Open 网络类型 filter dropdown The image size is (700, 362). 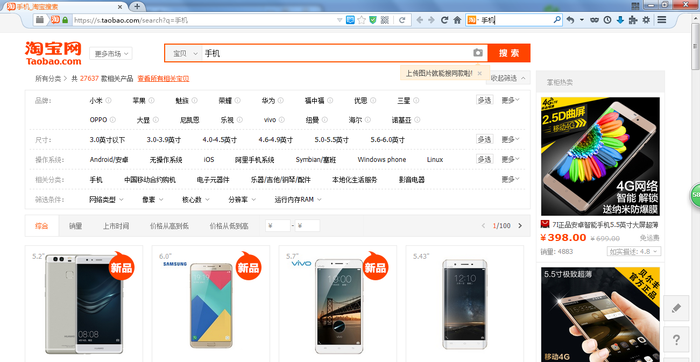coord(106,200)
